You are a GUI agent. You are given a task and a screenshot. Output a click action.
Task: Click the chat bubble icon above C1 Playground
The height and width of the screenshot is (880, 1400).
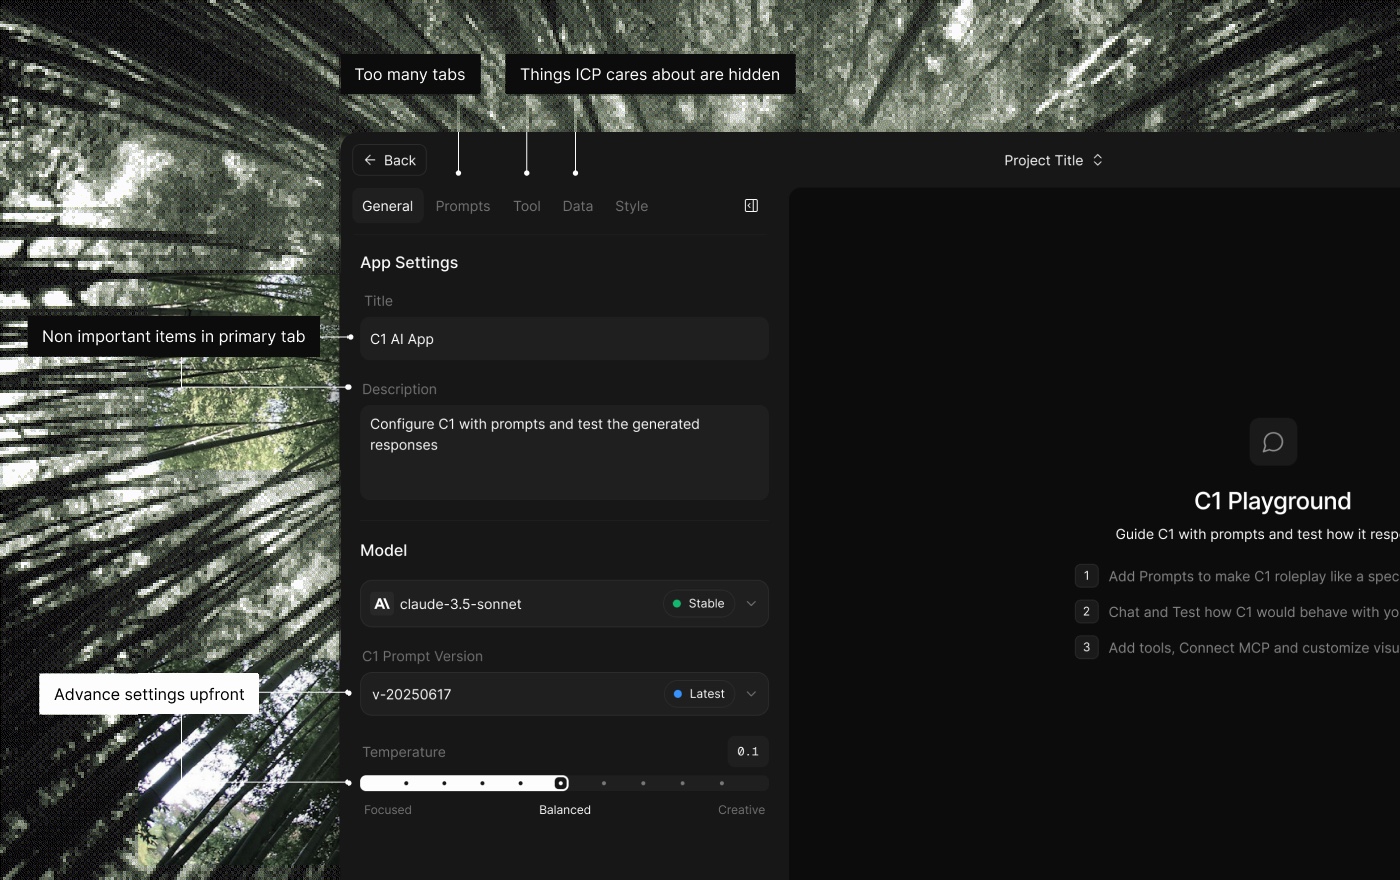click(1273, 442)
